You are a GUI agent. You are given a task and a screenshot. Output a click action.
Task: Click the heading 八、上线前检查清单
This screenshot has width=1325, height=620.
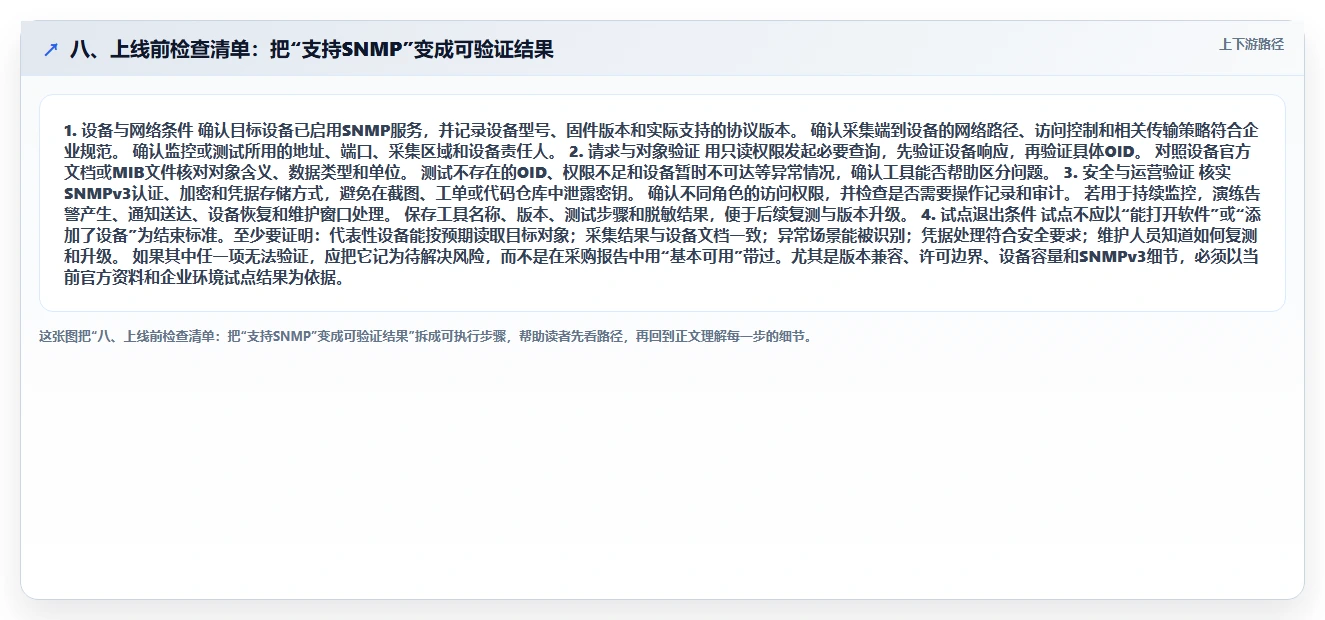[312, 50]
